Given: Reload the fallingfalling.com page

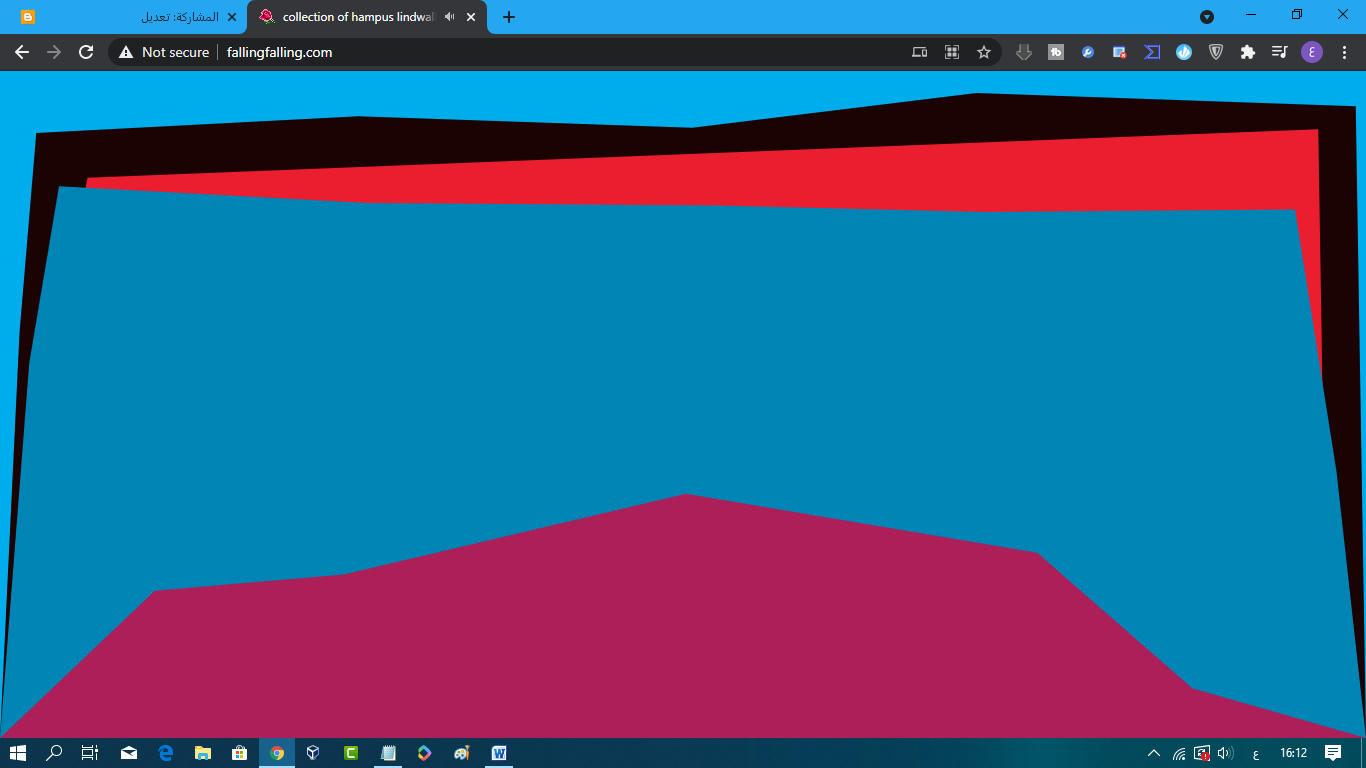Looking at the screenshot, I should [86, 52].
